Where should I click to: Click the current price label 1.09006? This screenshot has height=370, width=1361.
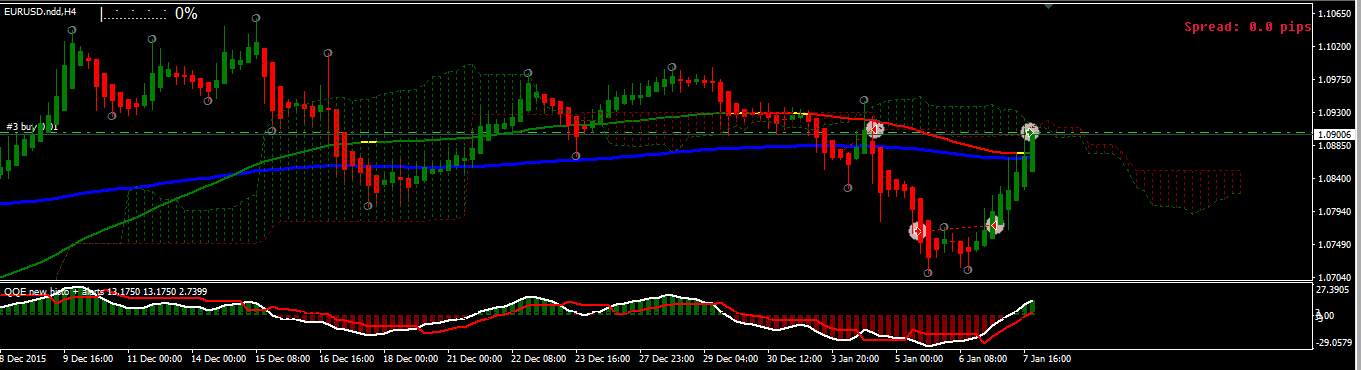tap(1337, 133)
